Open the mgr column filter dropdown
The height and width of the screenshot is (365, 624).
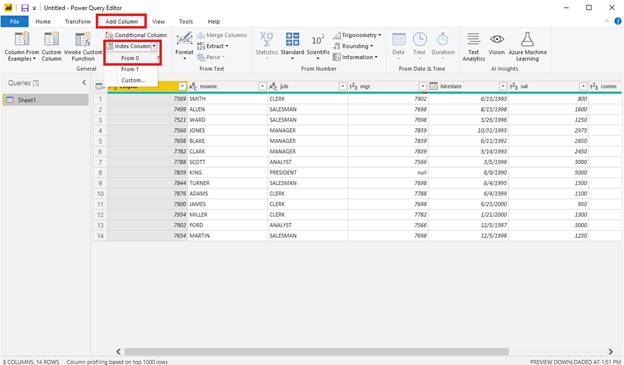[x=423, y=86]
